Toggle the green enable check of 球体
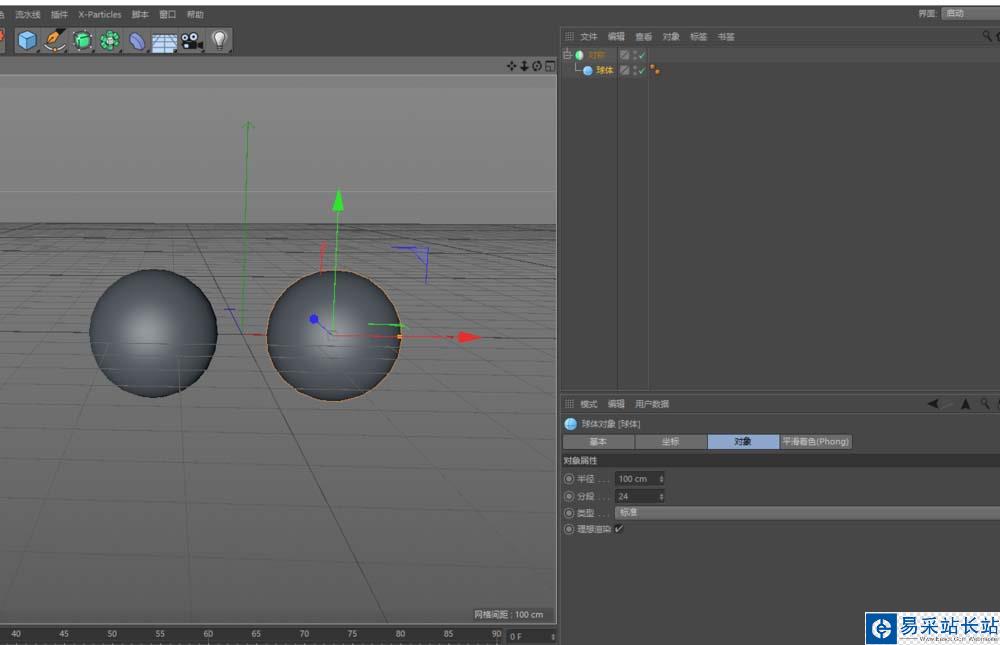This screenshot has width=1000, height=645. click(642, 71)
